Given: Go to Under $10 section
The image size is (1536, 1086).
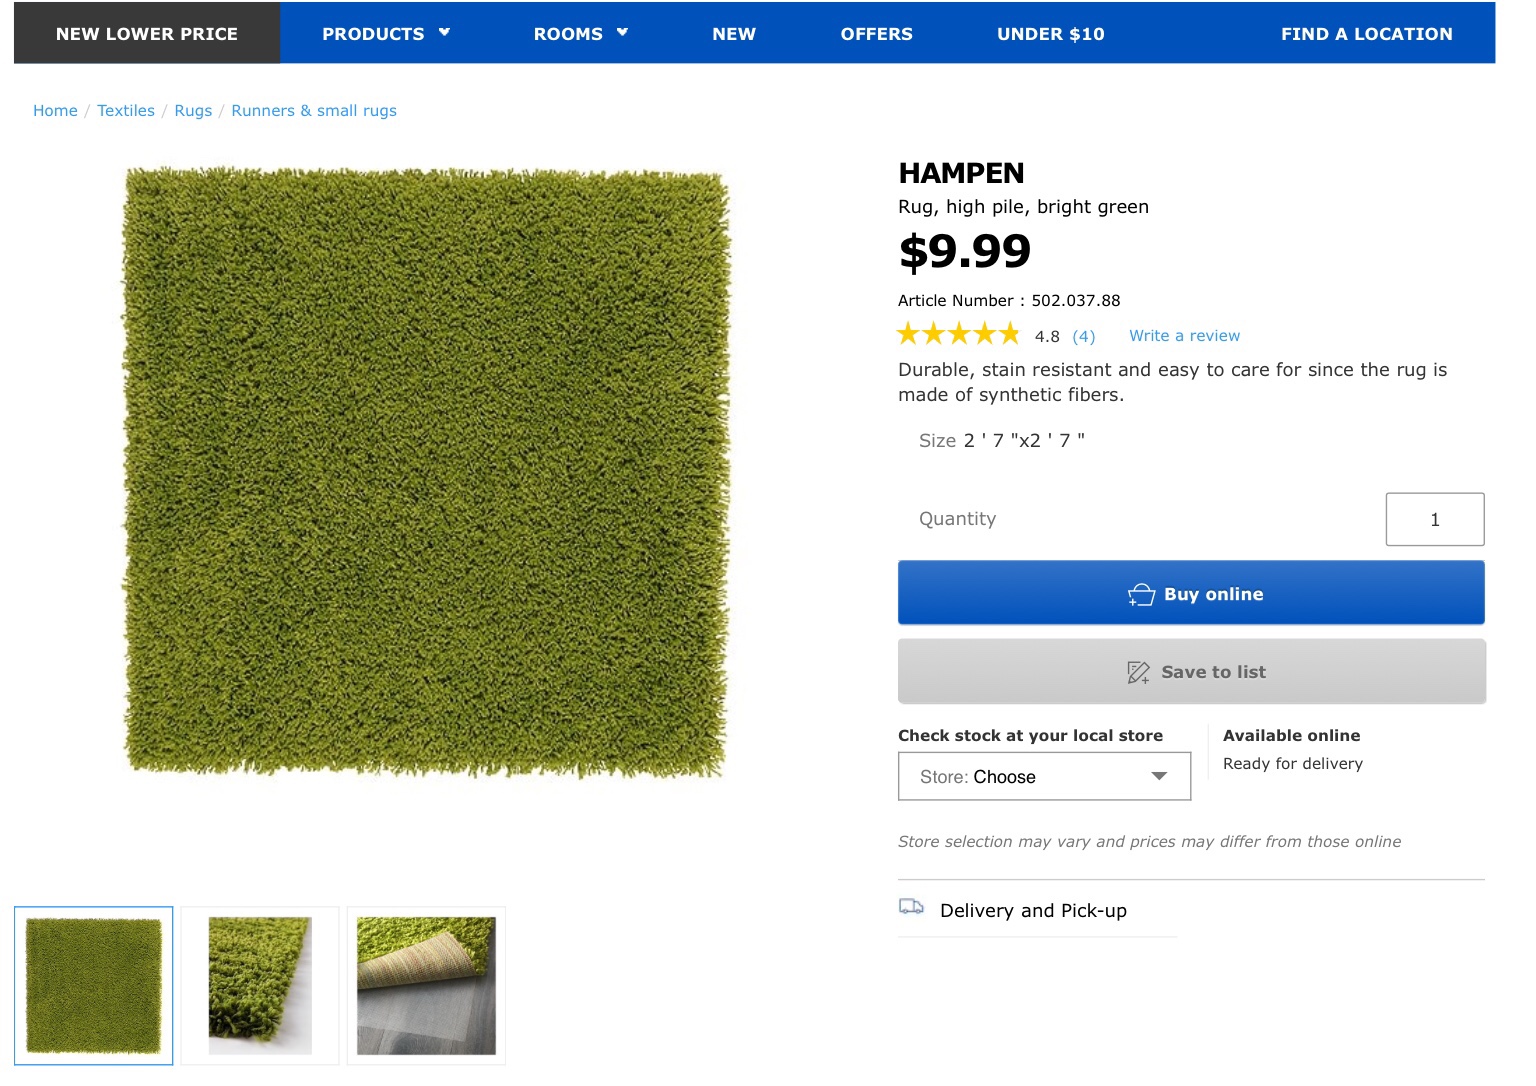Looking at the screenshot, I should pos(1050,34).
